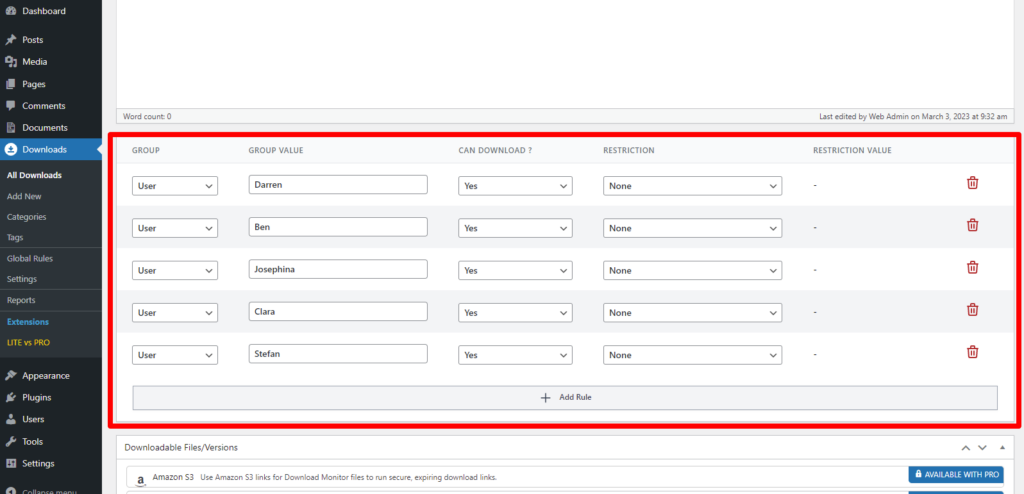Screen dimensions: 1024x494
Task: Open Can Download dropdown for Clara
Action: [515, 313]
